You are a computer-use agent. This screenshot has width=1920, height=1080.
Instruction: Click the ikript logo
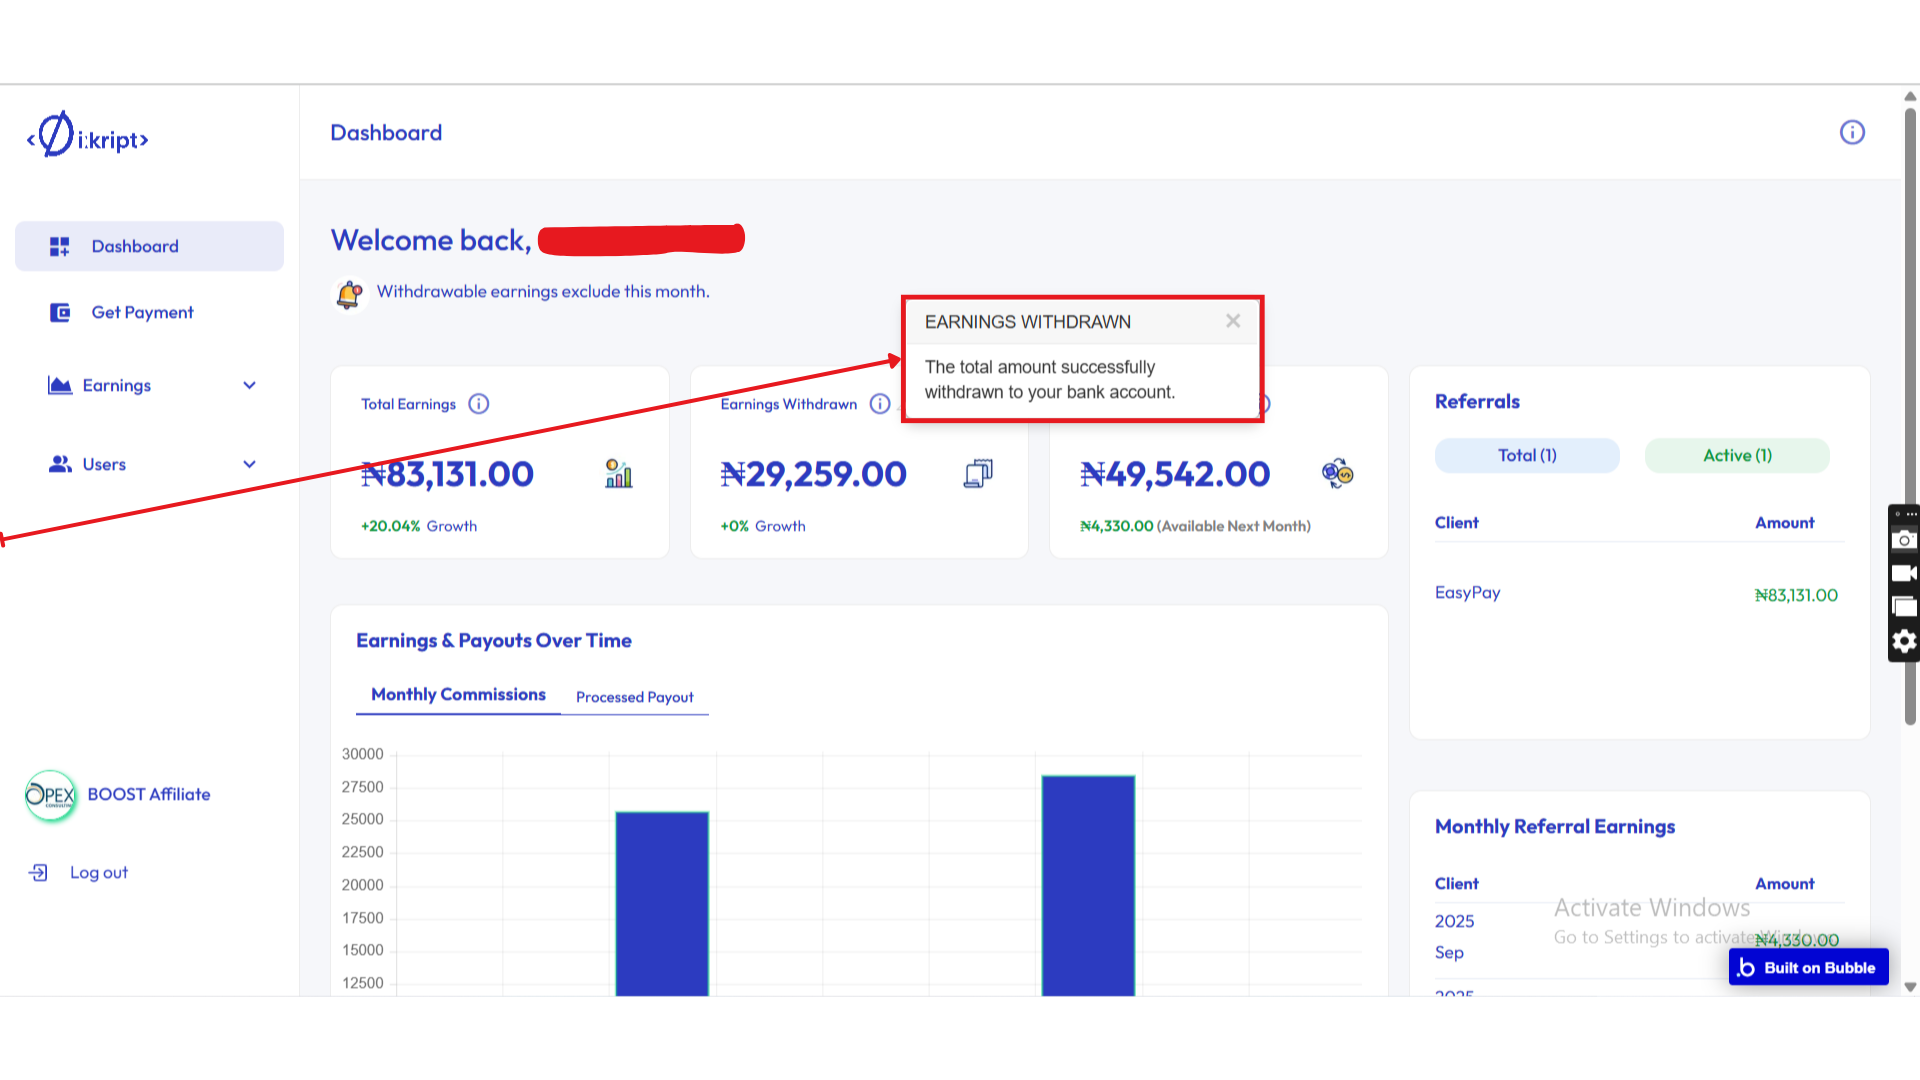click(x=88, y=137)
